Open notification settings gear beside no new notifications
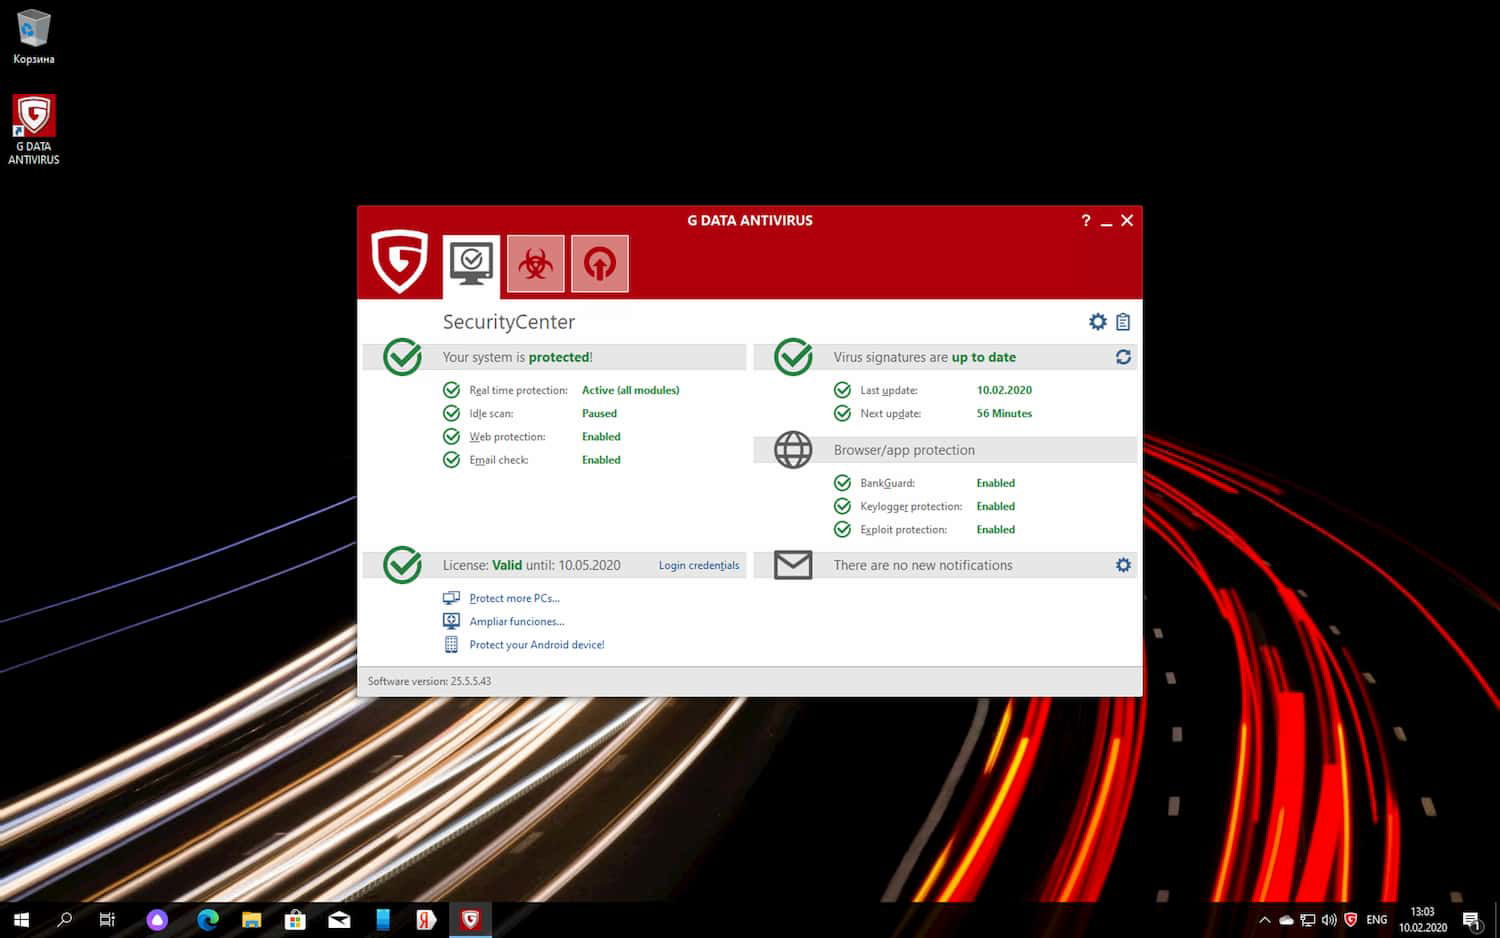Screen dimensions: 1500x938 pos(1122,564)
